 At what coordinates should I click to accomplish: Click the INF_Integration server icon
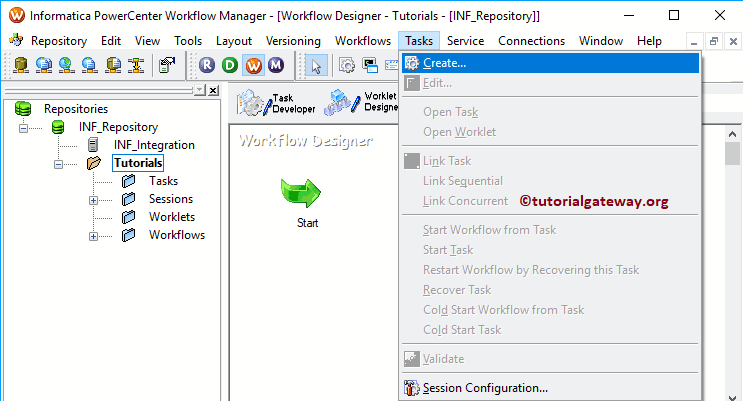[93, 145]
